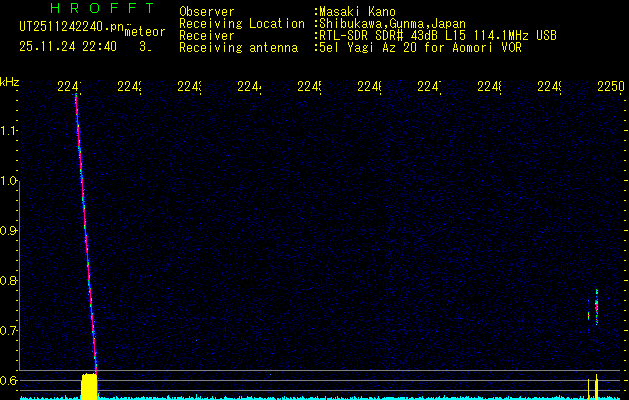The height and width of the screenshot is (400, 629).
Task: Click the cyan noise-level strip at bottom
Action: point(321,398)
